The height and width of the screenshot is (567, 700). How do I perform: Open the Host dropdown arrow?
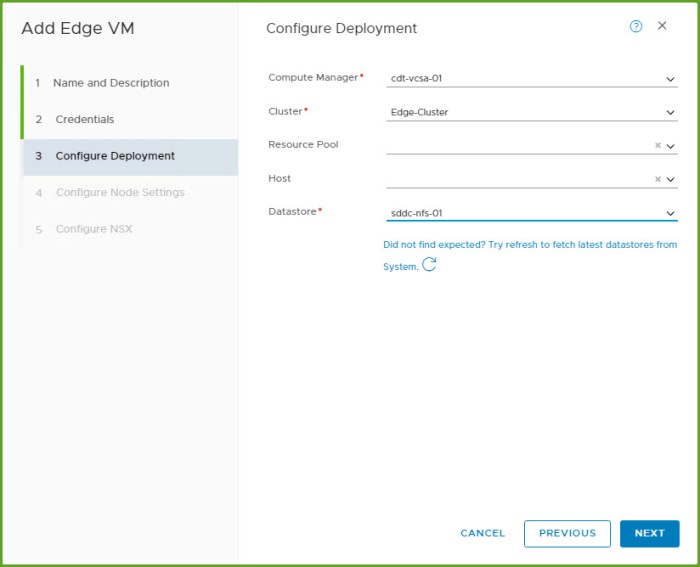pyautogui.click(x=671, y=180)
